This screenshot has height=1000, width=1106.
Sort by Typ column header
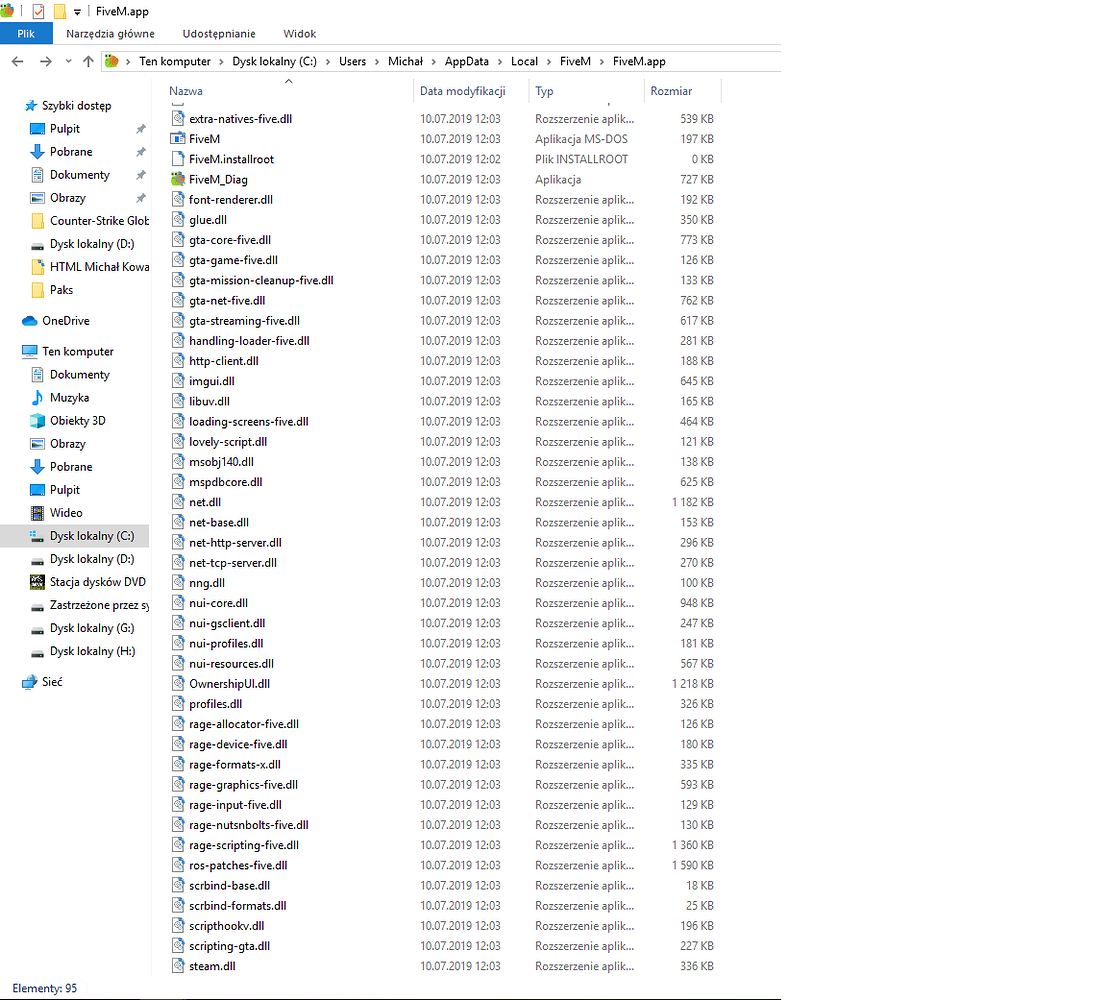544,91
